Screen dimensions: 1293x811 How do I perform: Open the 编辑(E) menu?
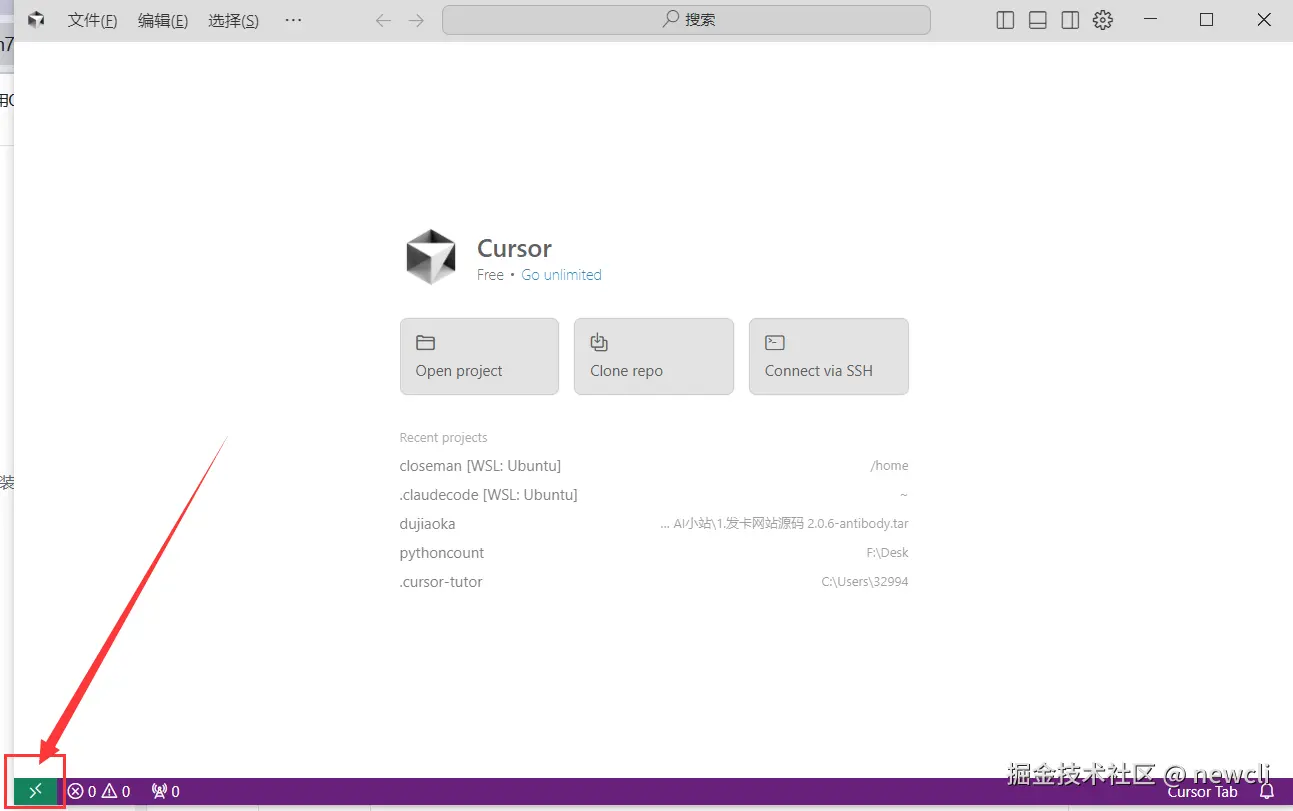click(163, 20)
